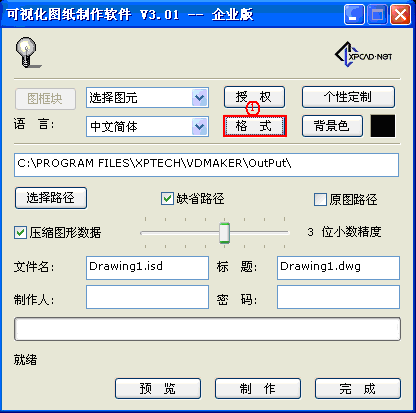Uncheck 压缩图形数据 option

[x=20, y=232]
